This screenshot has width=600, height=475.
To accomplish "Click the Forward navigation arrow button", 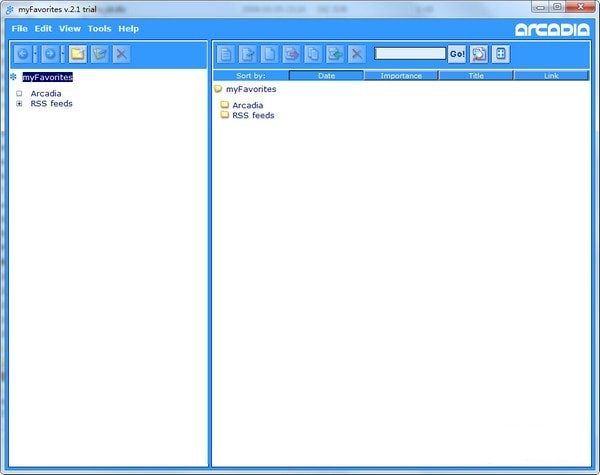I will click(50, 54).
